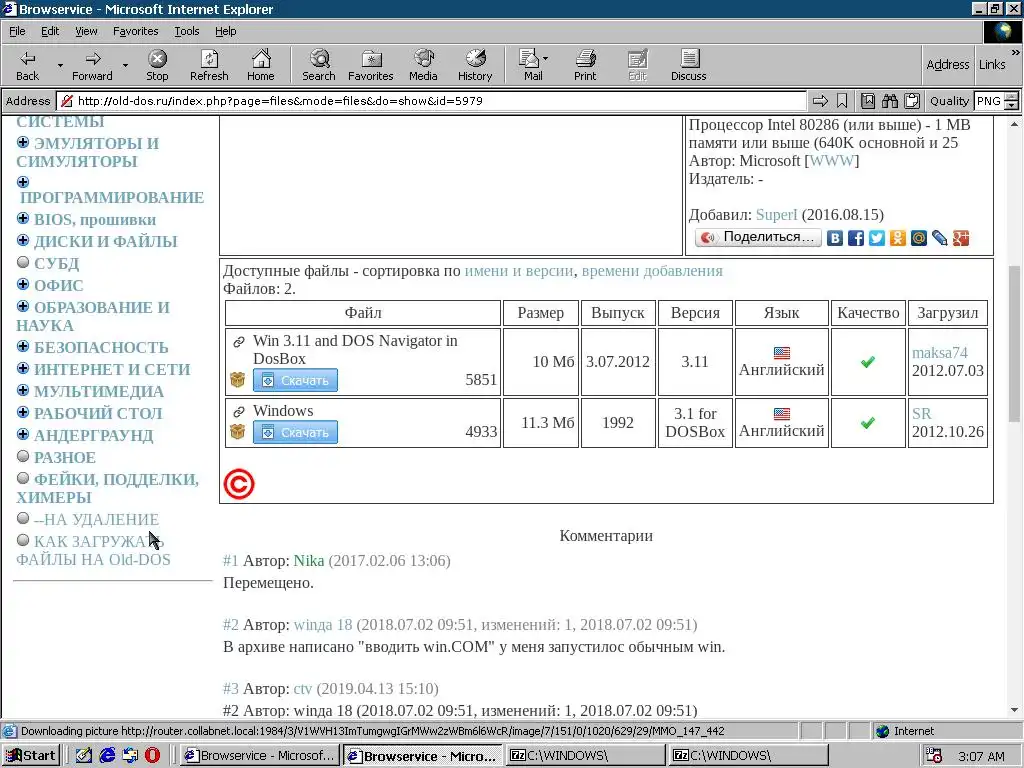The width and height of the screenshot is (1024, 768).
Task: Open the File menu
Action: click(x=17, y=31)
